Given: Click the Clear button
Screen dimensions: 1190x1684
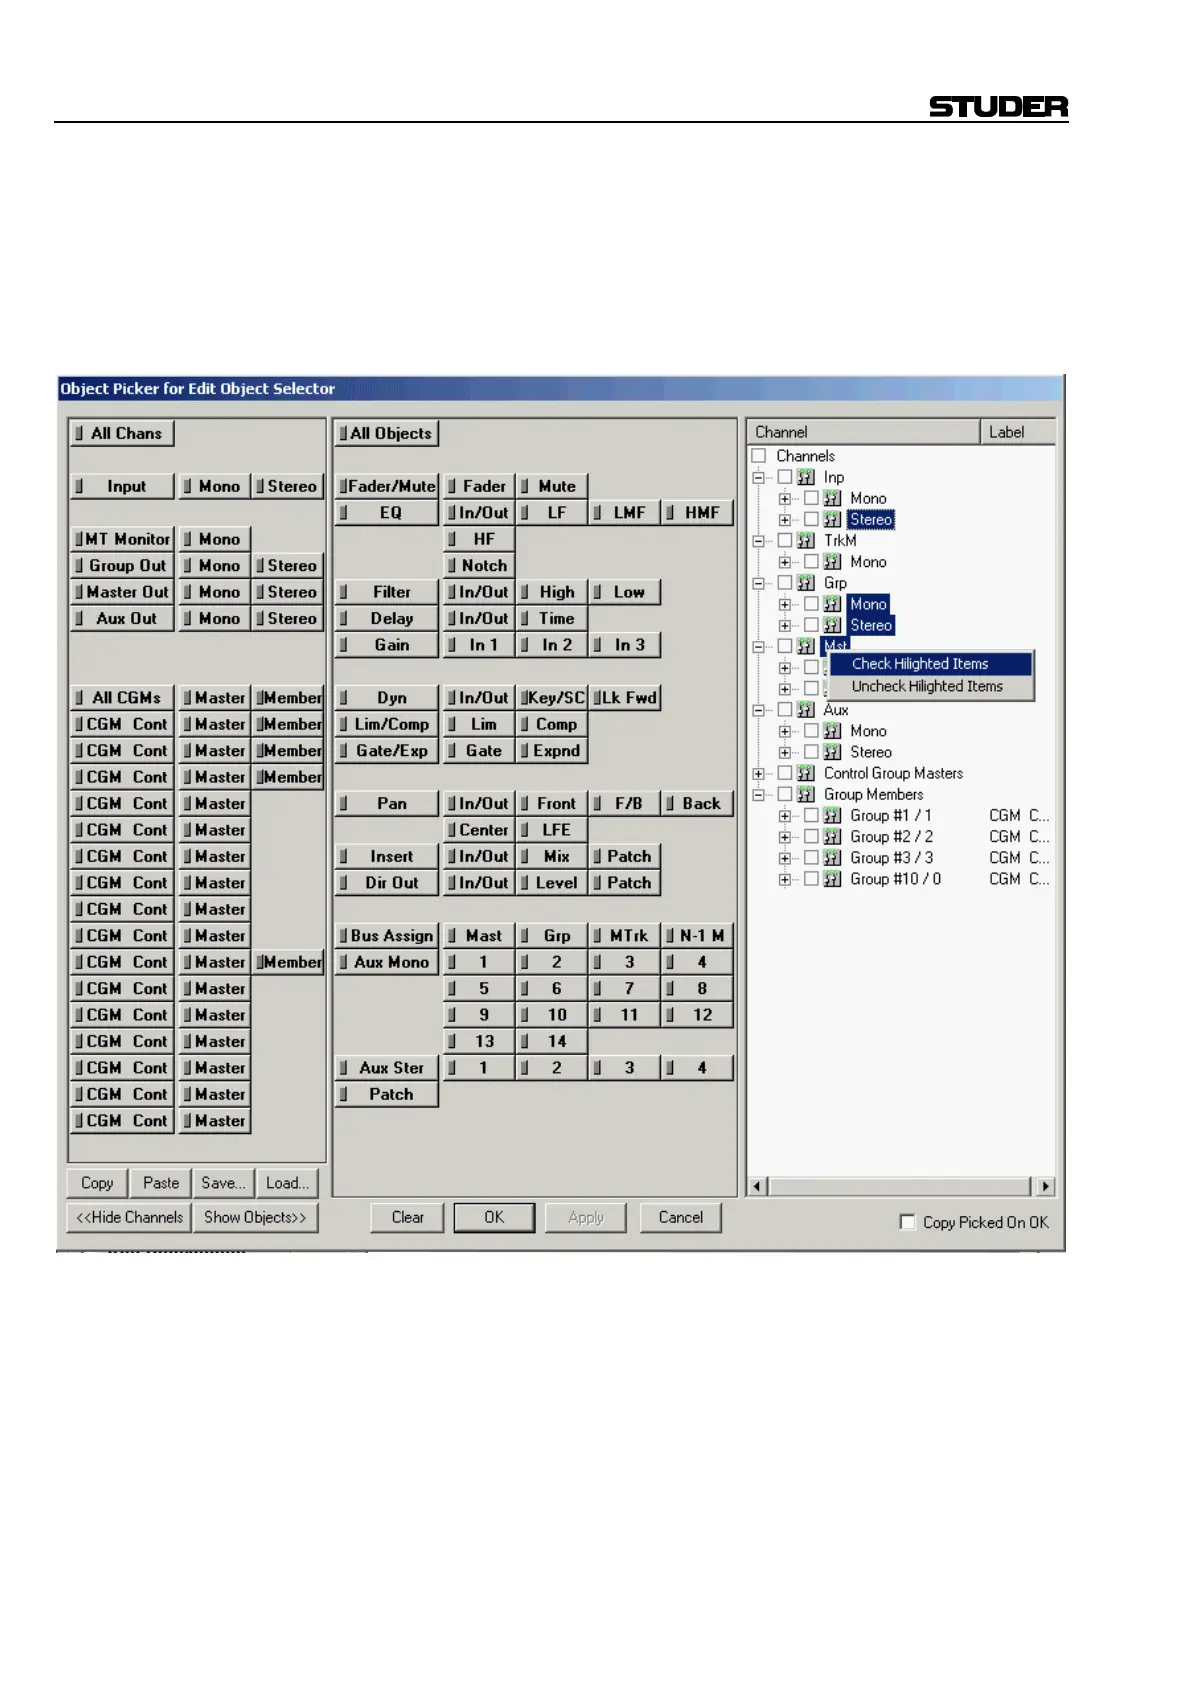Looking at the screenshot, I should [x=407, y=1218].
